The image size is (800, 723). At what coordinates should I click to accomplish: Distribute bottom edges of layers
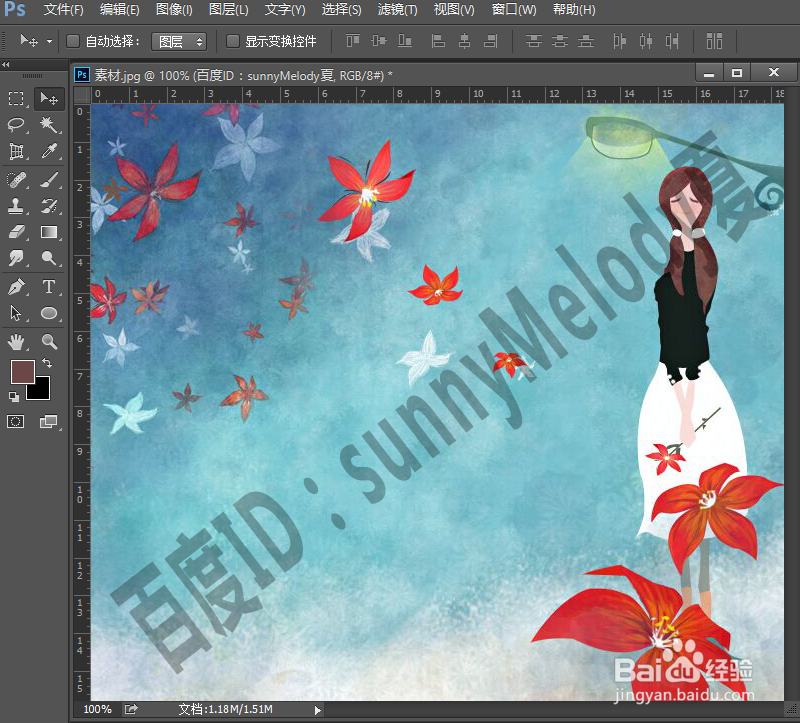(x=586, y=41)
